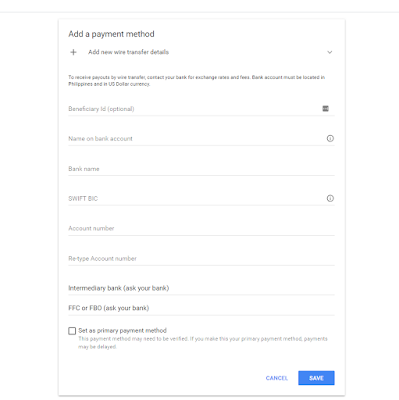Select the Bank name input field
Image resolution: width=399 pixels, height=400 pixels.
tap(201, 169)
